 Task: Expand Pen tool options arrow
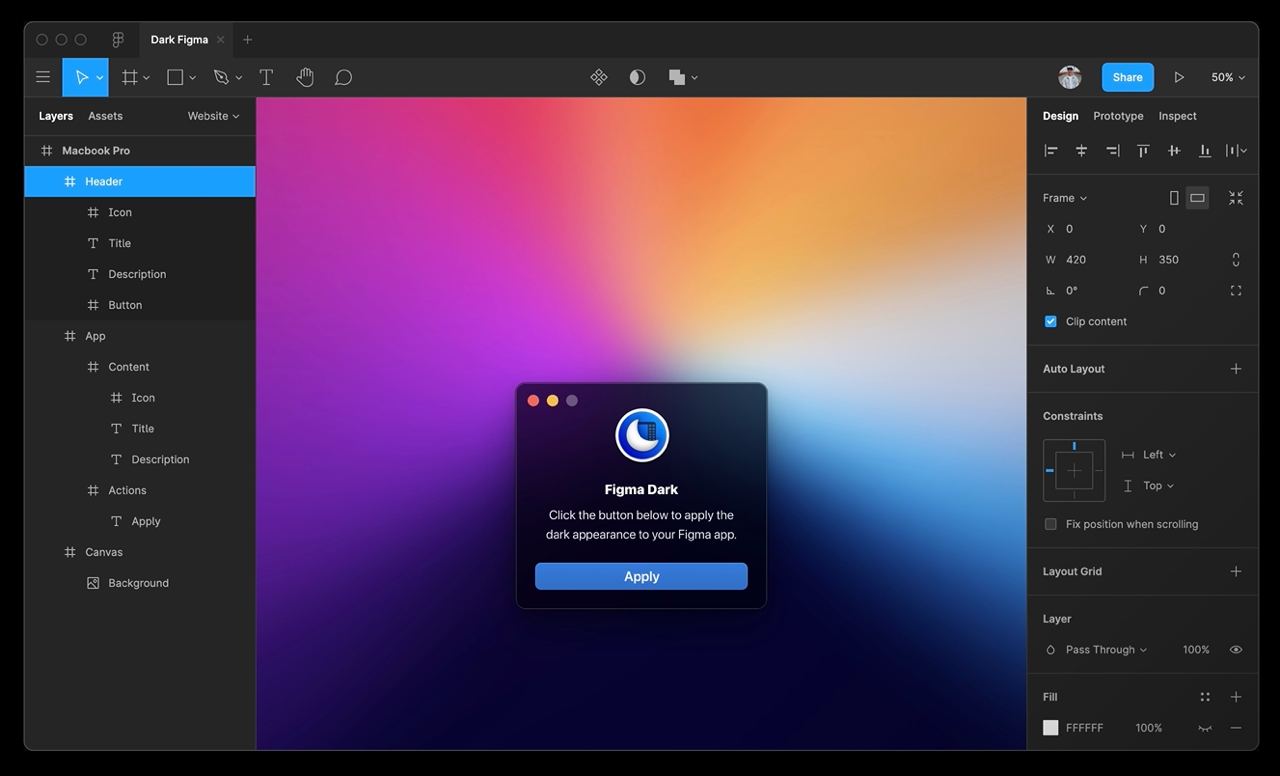tap(238, 78)
